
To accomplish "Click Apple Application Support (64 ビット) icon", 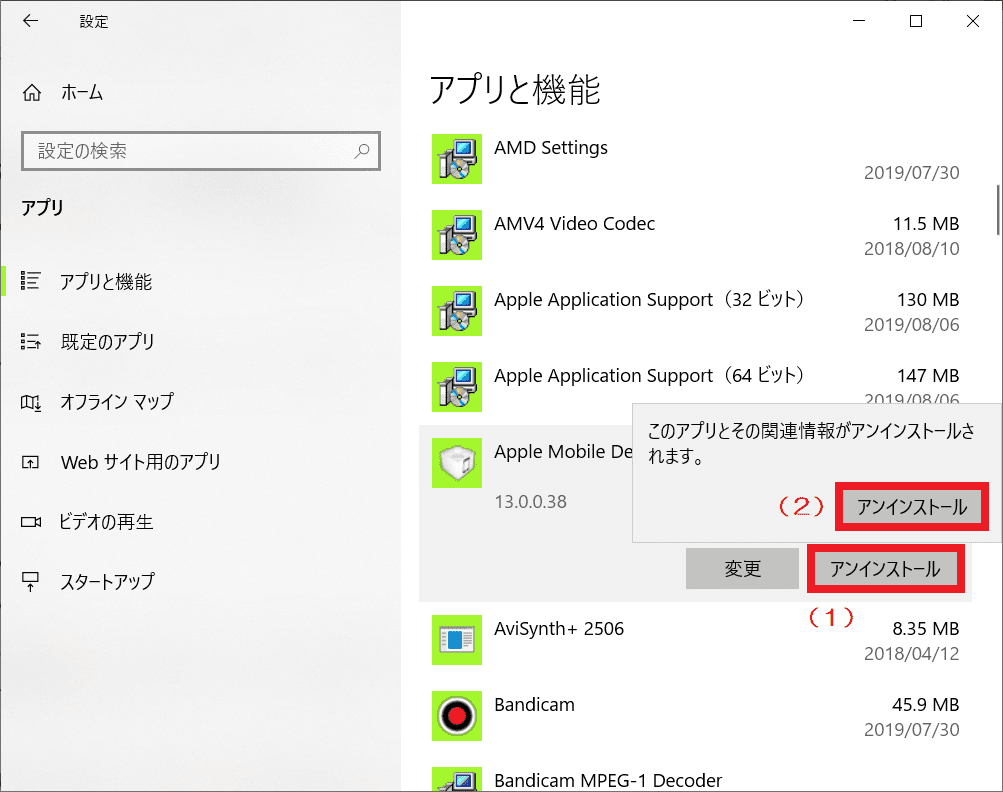I will (x=457, y=387).
